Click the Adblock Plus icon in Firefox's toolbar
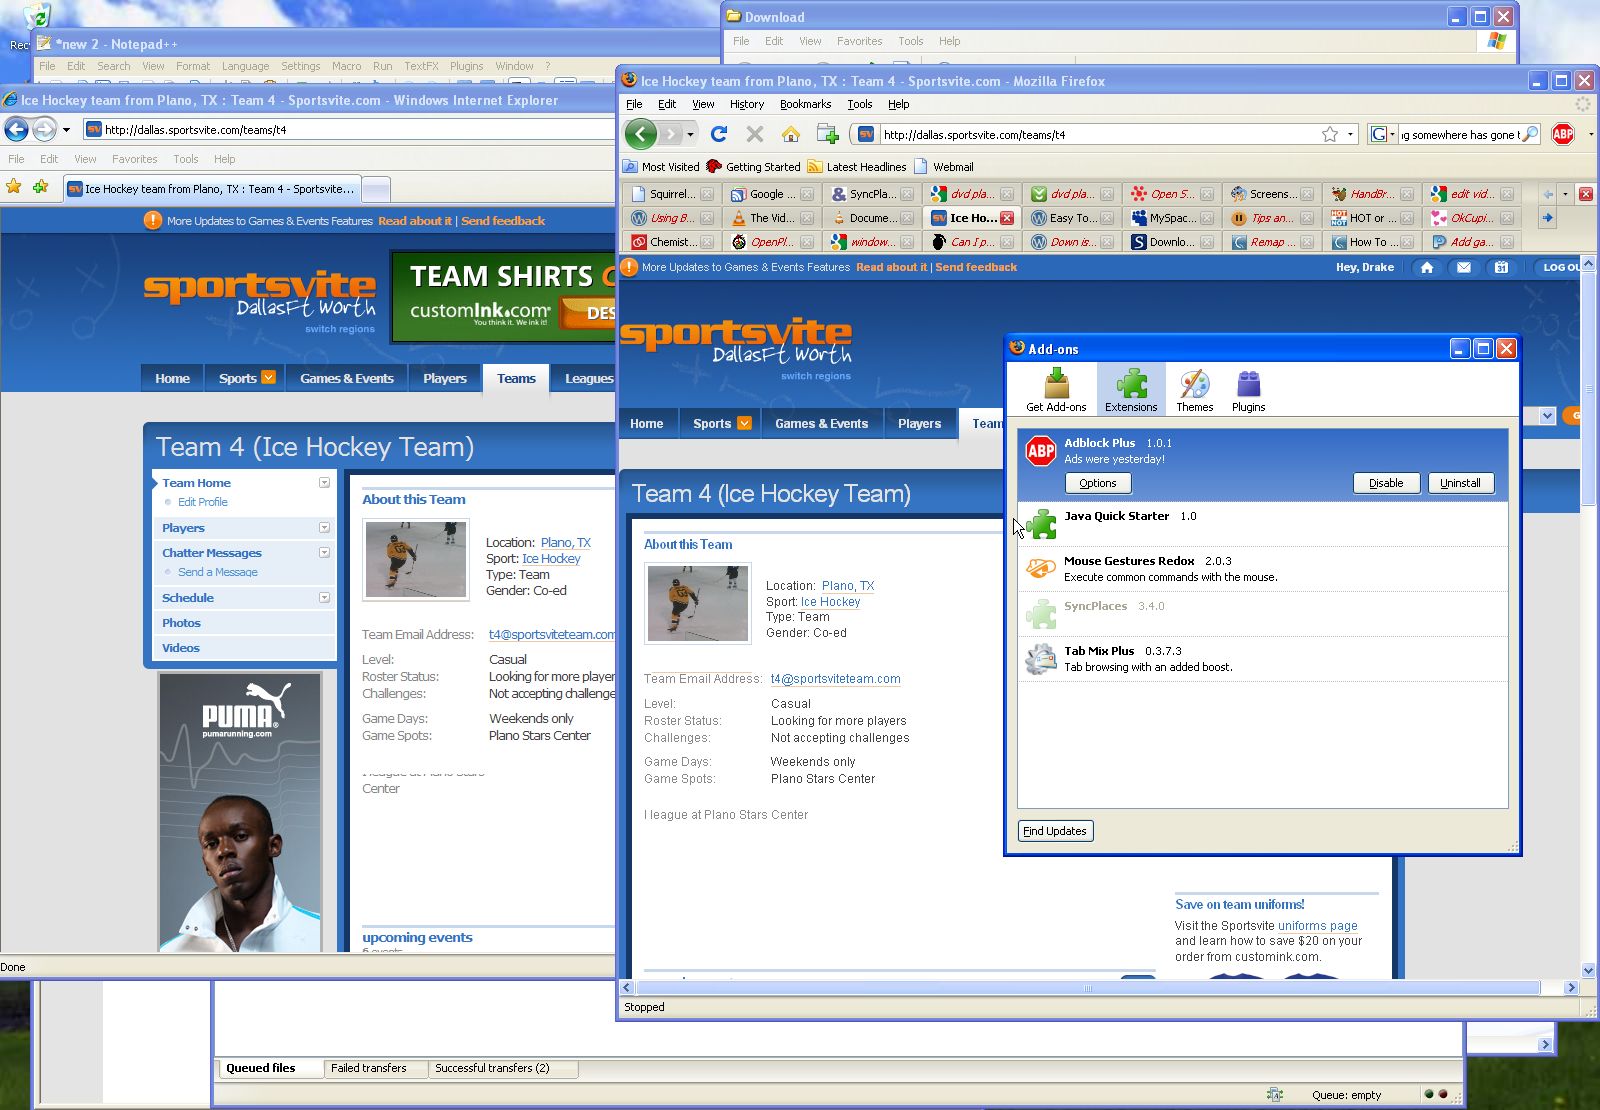Viewport: 1600px width, 1110px height. 1563,134
